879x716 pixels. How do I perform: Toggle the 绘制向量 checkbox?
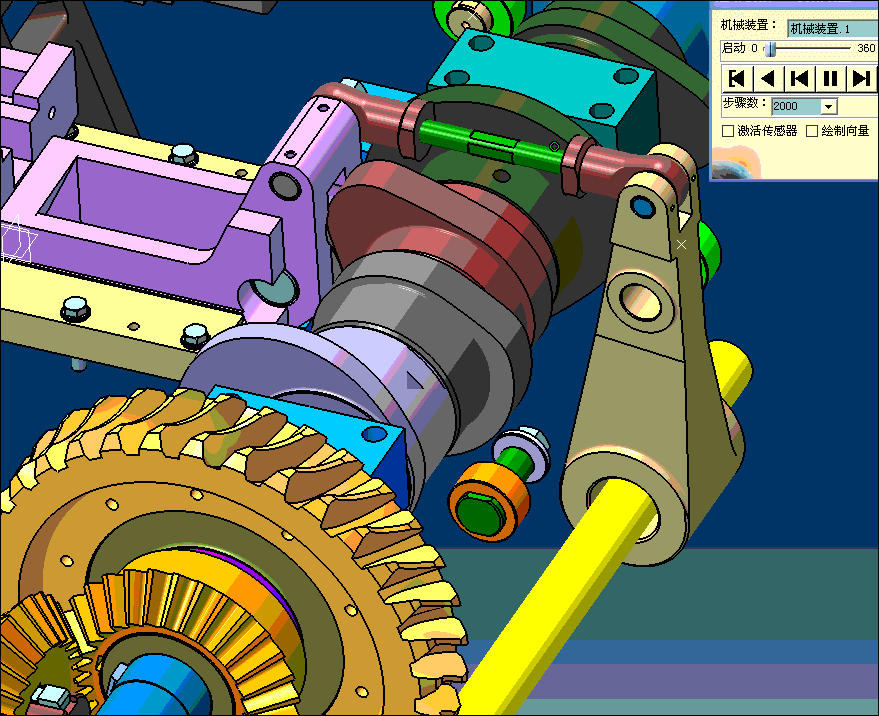tap(812, 131)
